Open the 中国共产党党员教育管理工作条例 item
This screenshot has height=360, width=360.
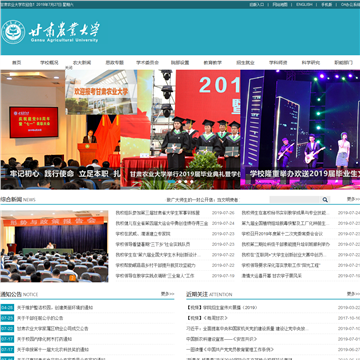click(230, 350)
